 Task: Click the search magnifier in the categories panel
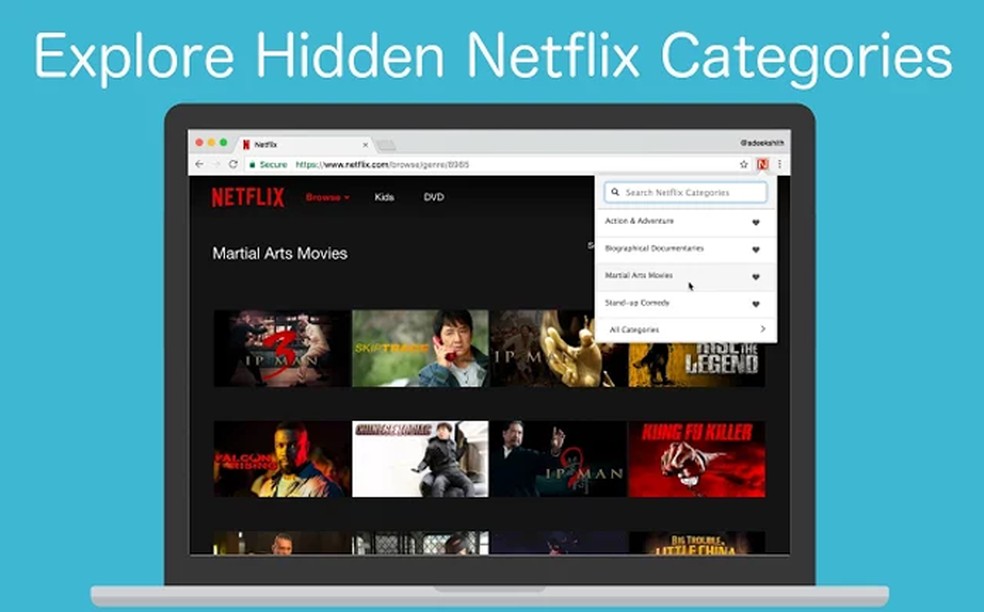click(x=615, y=192)
